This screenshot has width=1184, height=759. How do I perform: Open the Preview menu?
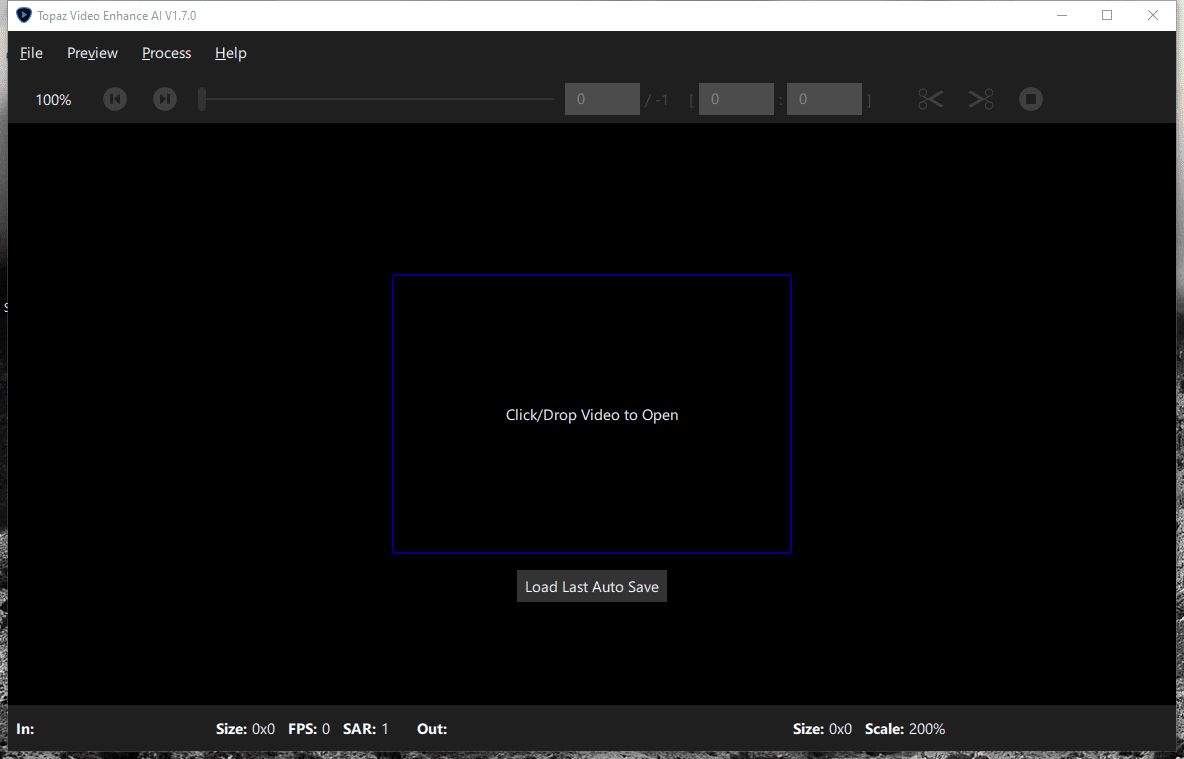tap(92, 53)
